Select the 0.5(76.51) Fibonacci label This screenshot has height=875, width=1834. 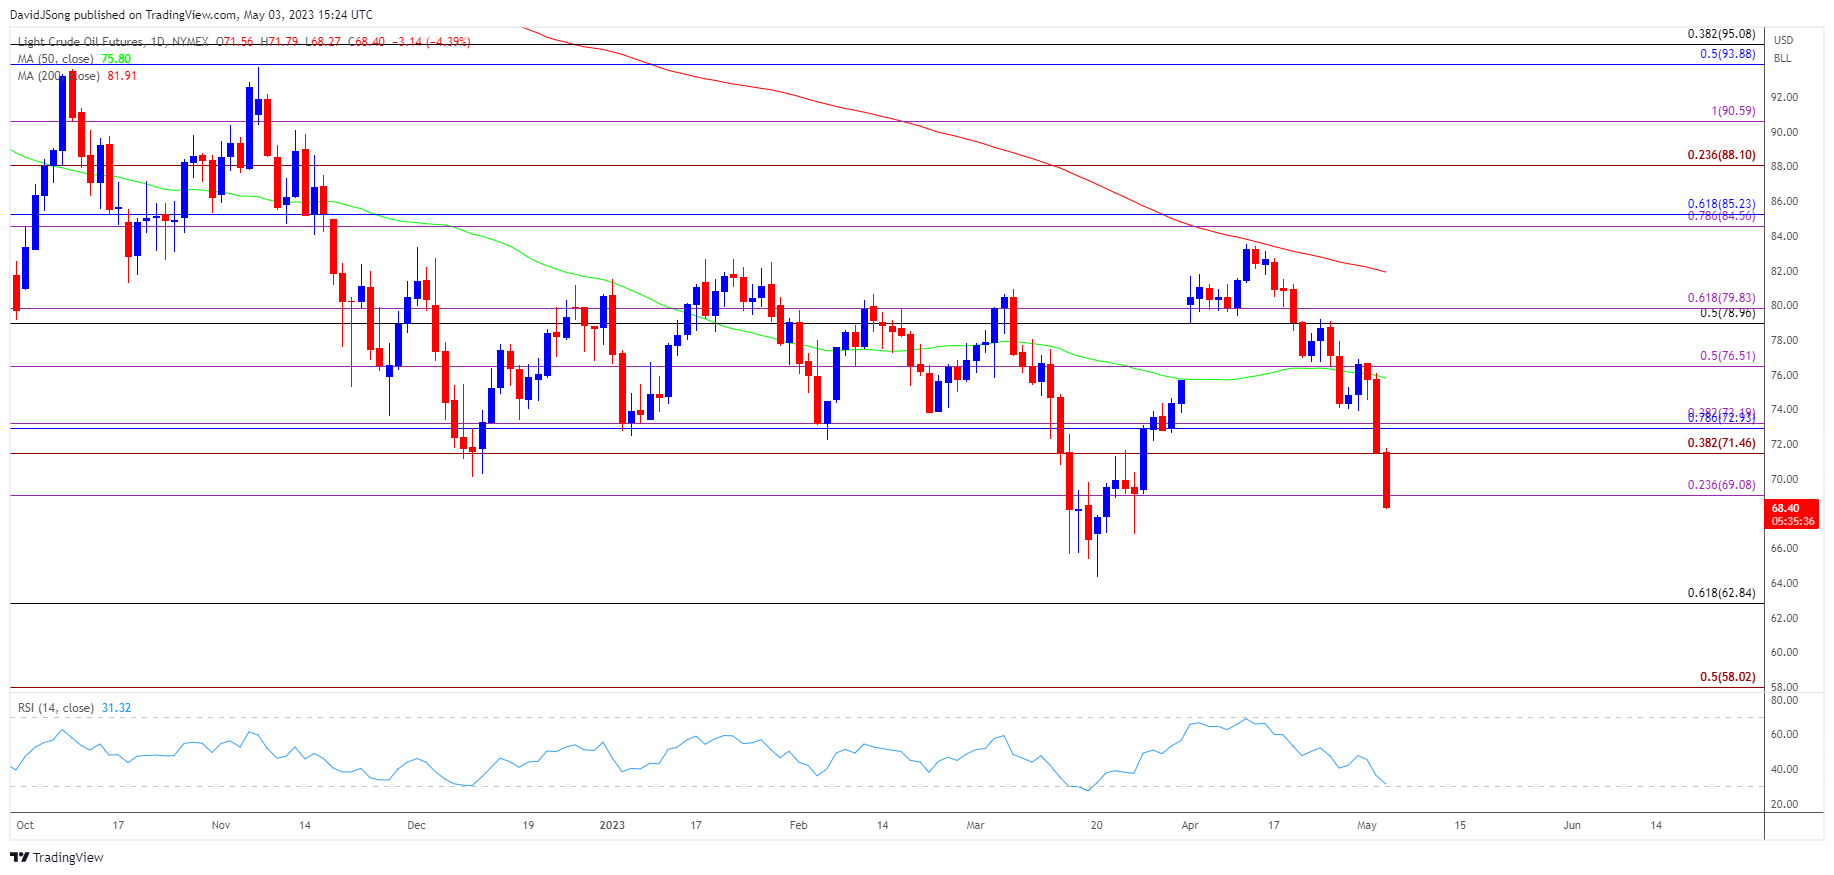1727,356
